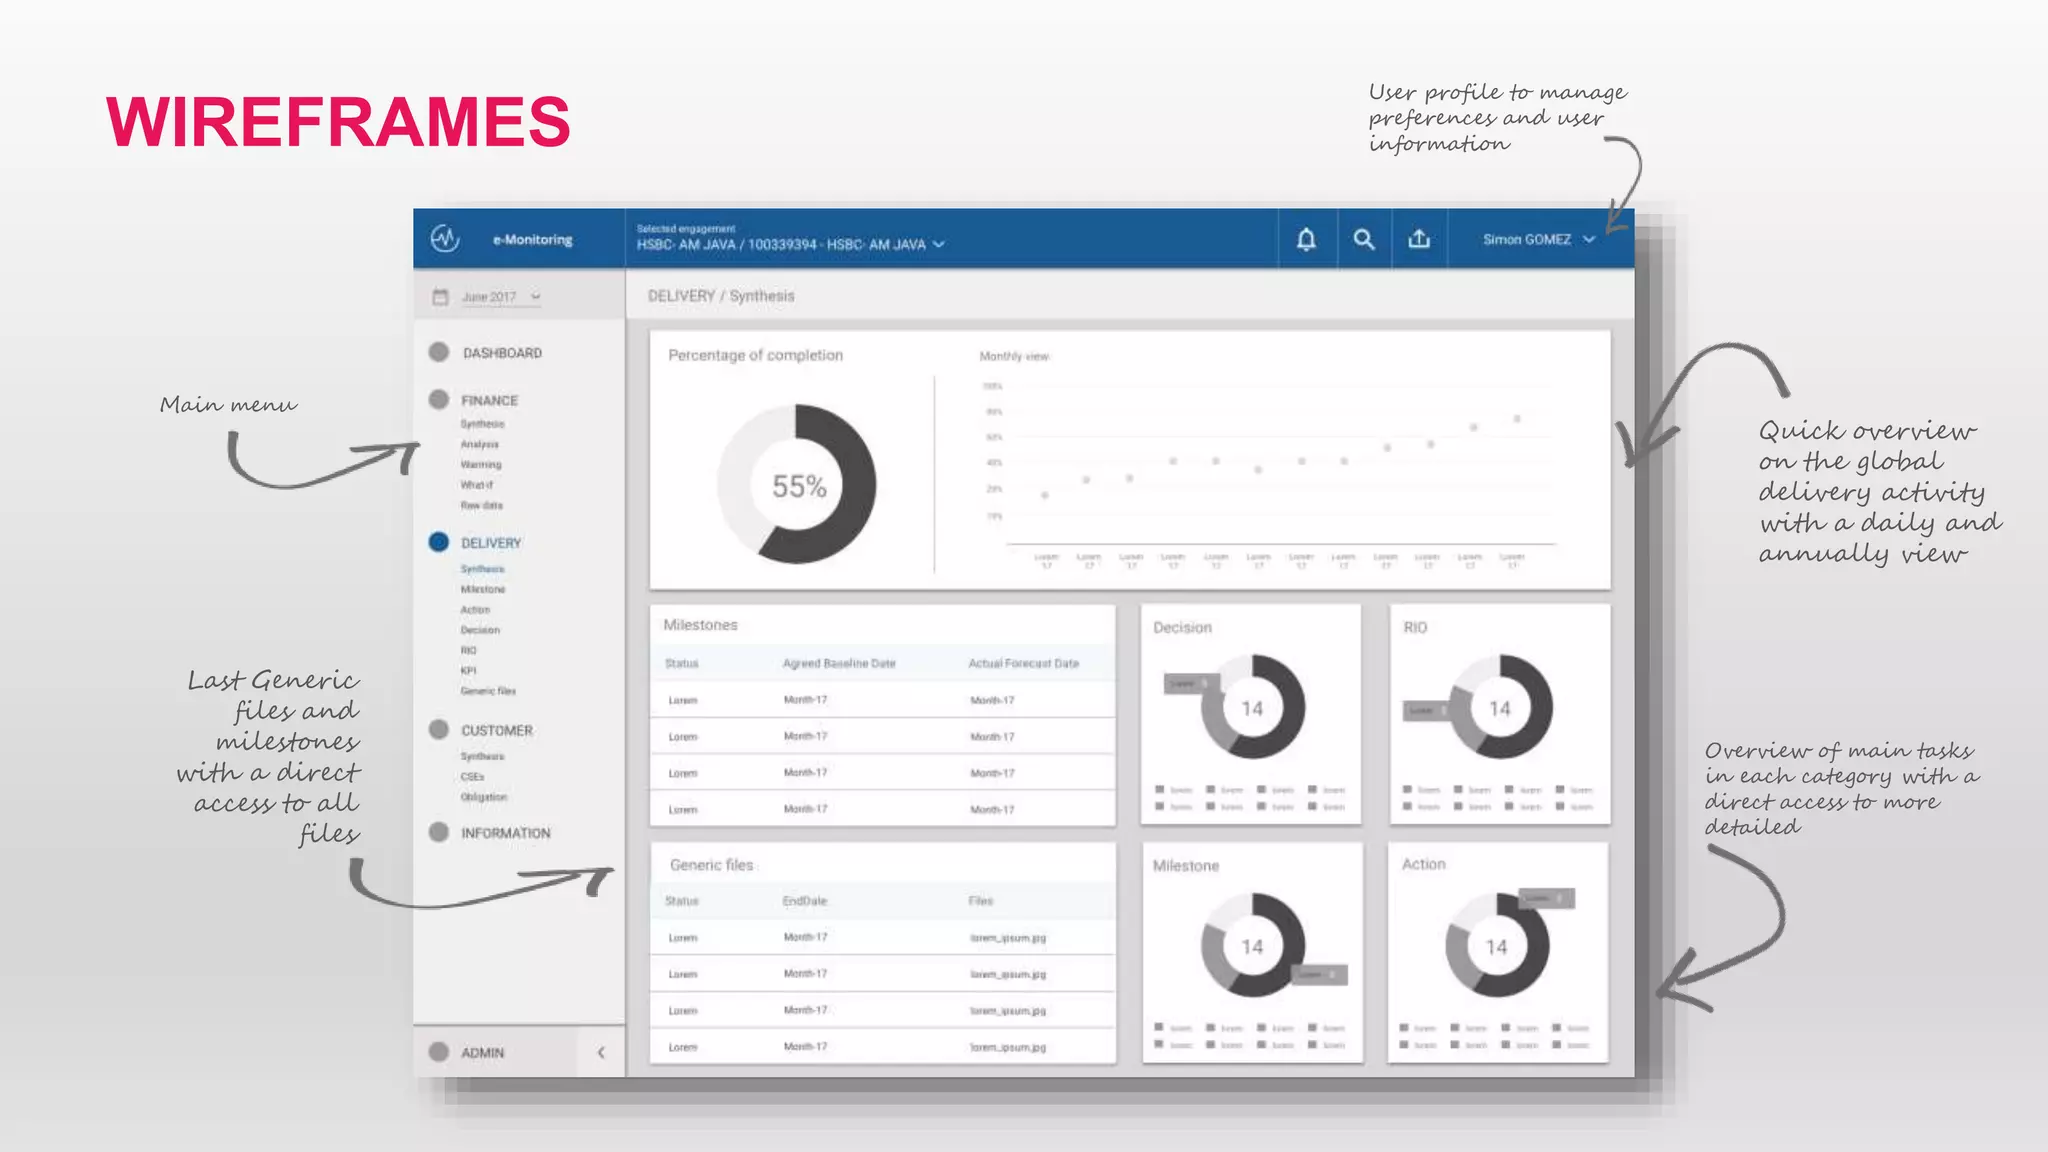This screenshot has height=1152, width=2048.
Task: Select Raw data under FINANCE
Action: point(481,506)
